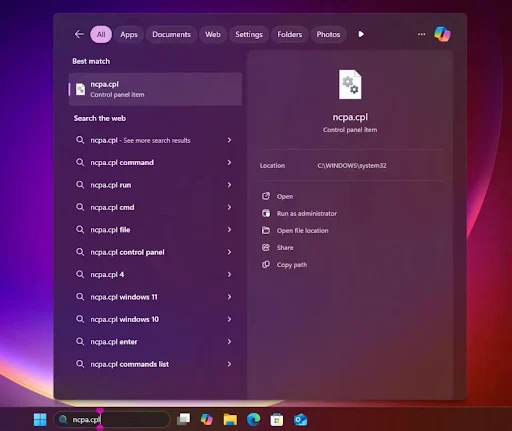This screenshot has width=512, height=431.
Task: Open Task View on the taskbar
Action: pyautogui.click(x=183, y=419)
